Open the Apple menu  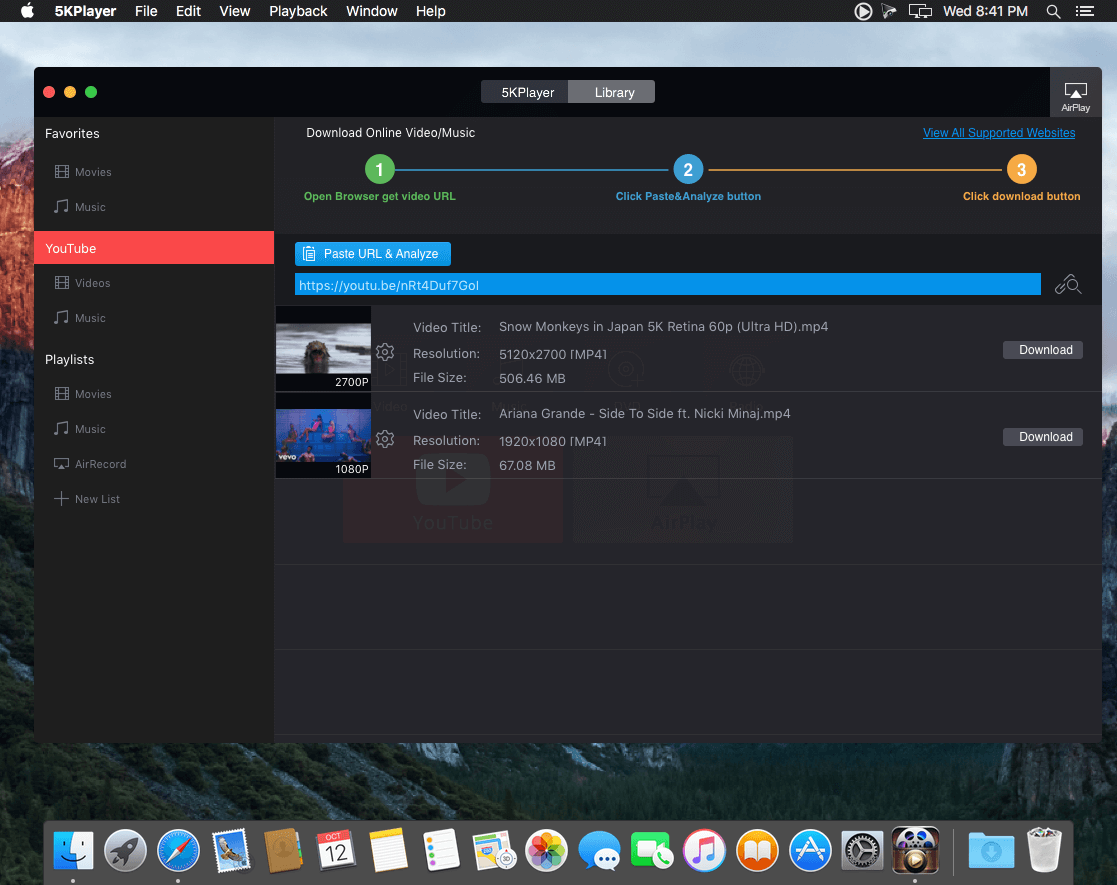click(x=27, y=11)
